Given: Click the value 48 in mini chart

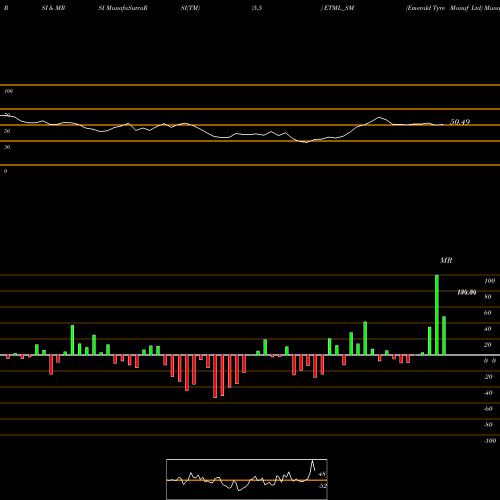Looking at the screenshot, I should (322, 474).
